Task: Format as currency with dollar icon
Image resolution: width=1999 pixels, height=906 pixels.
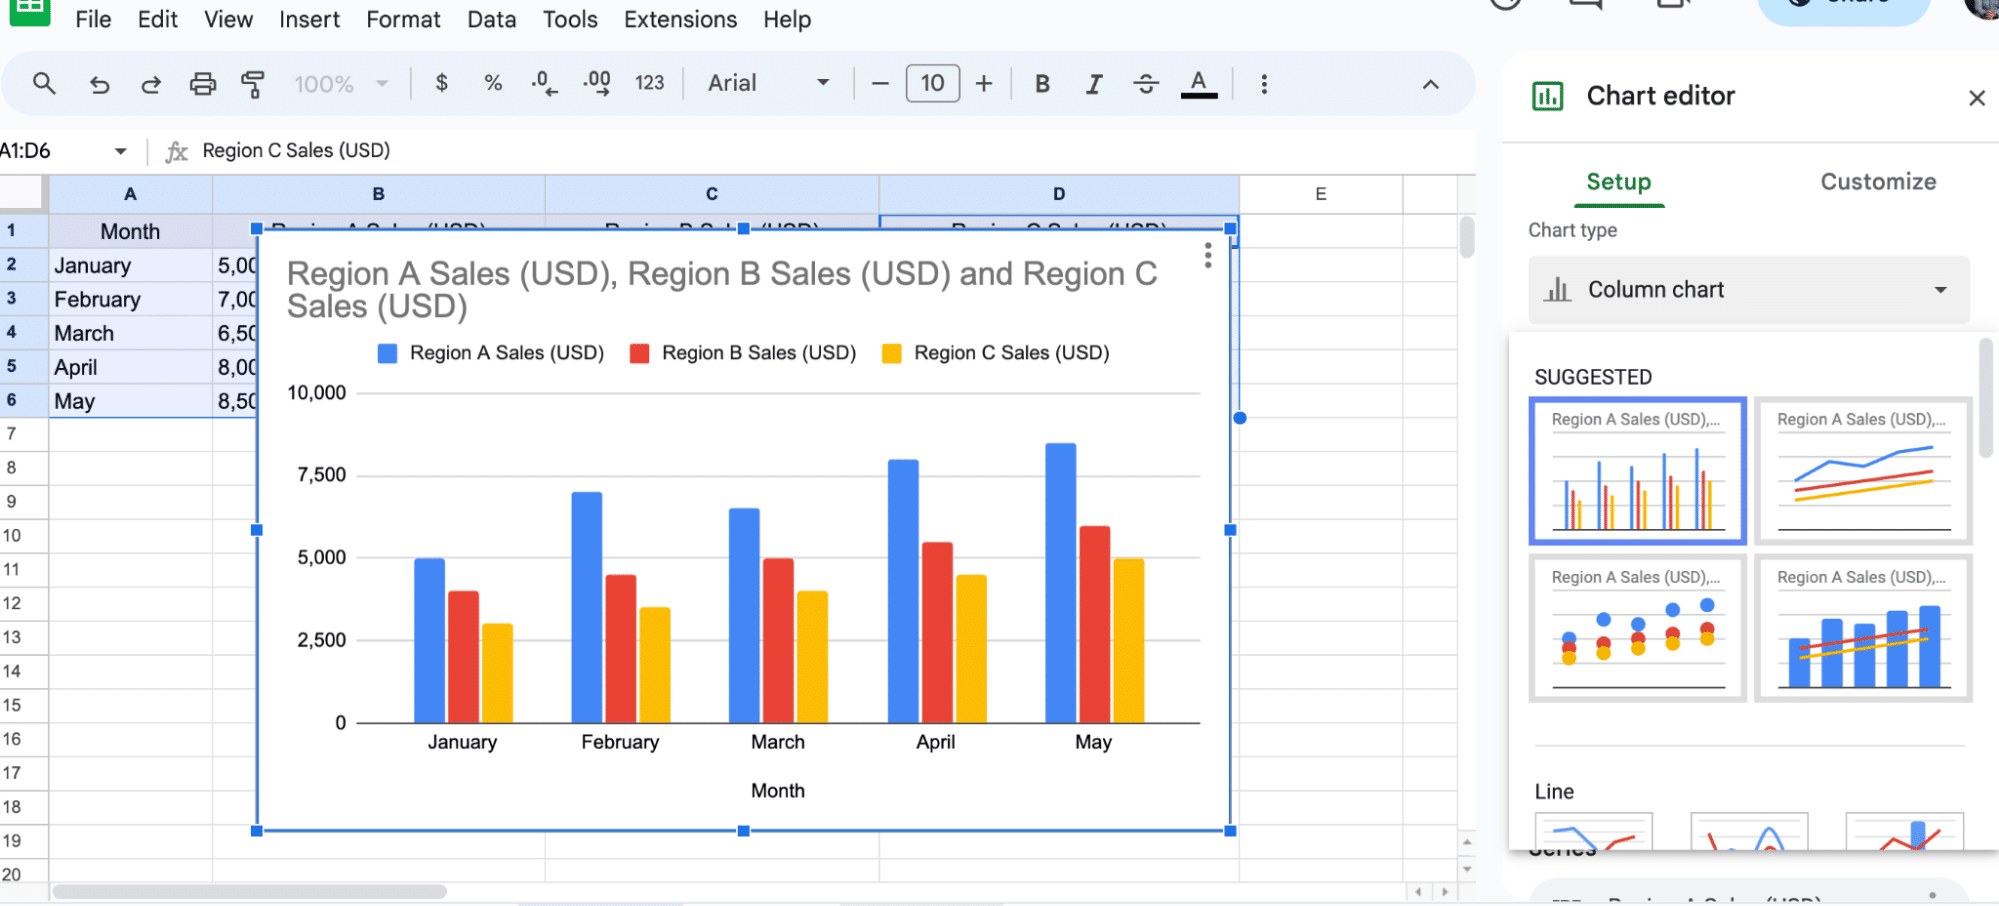Action: click(441, 83)
